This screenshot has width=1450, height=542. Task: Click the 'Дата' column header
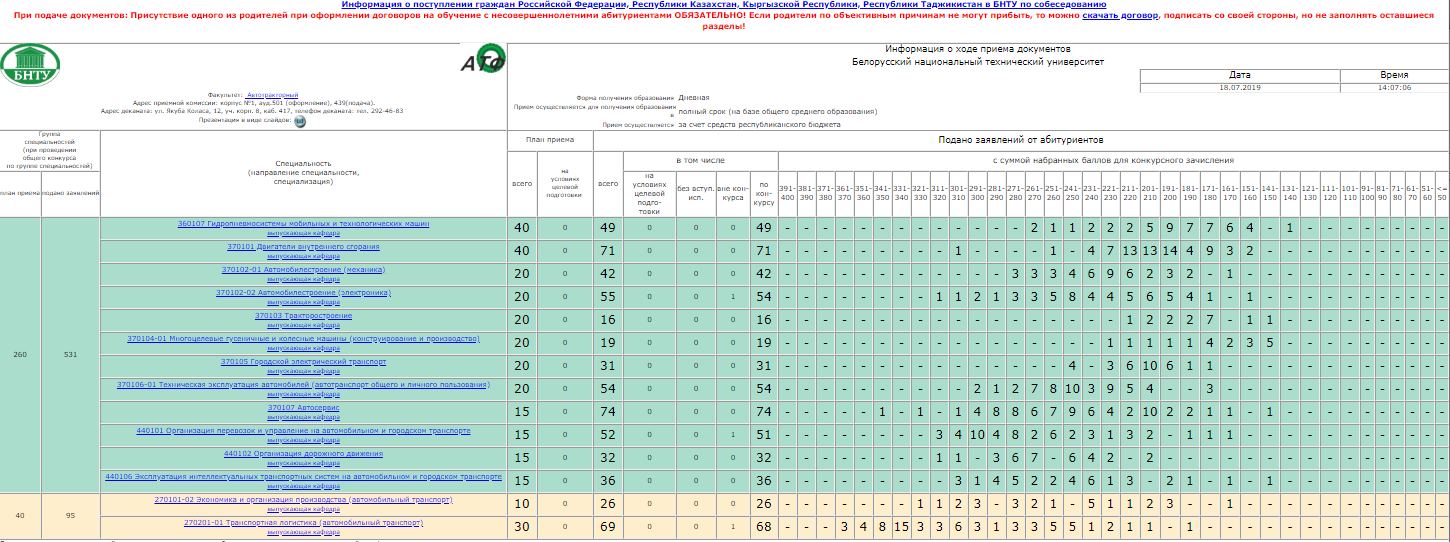click(x=1240, y=75)
